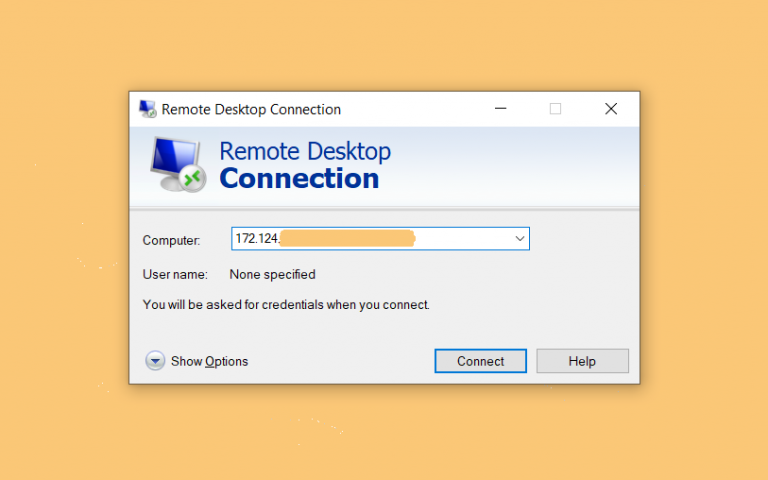The image size is (768, 480).
Task: Click the credentials notice text
Action: (x=286, y=305)
